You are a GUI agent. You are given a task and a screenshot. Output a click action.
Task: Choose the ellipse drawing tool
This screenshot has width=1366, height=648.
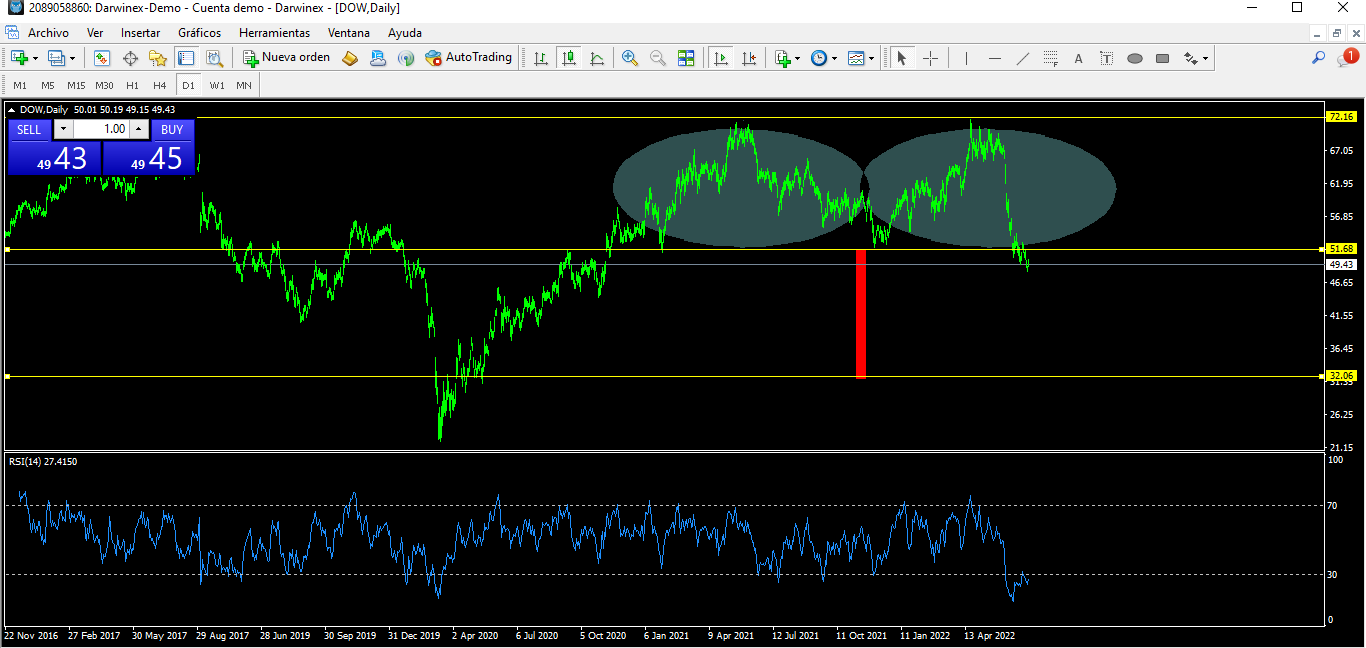(1135, 58)
